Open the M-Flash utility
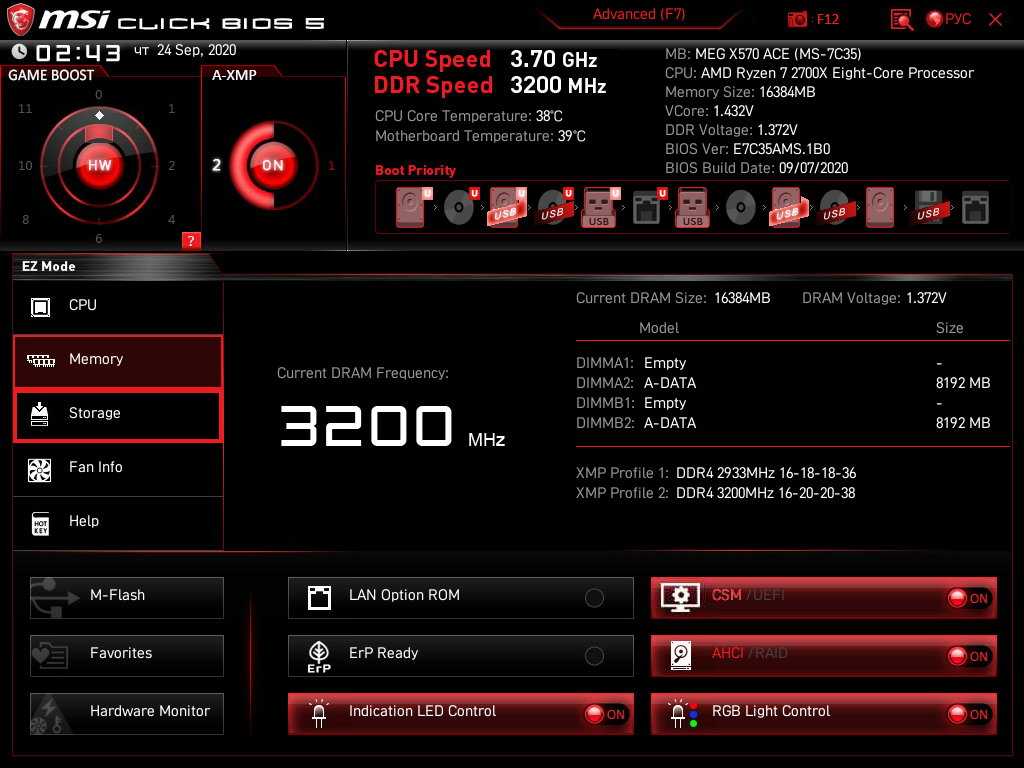Screen dimensions: 1024x768 tap(127, 596)
